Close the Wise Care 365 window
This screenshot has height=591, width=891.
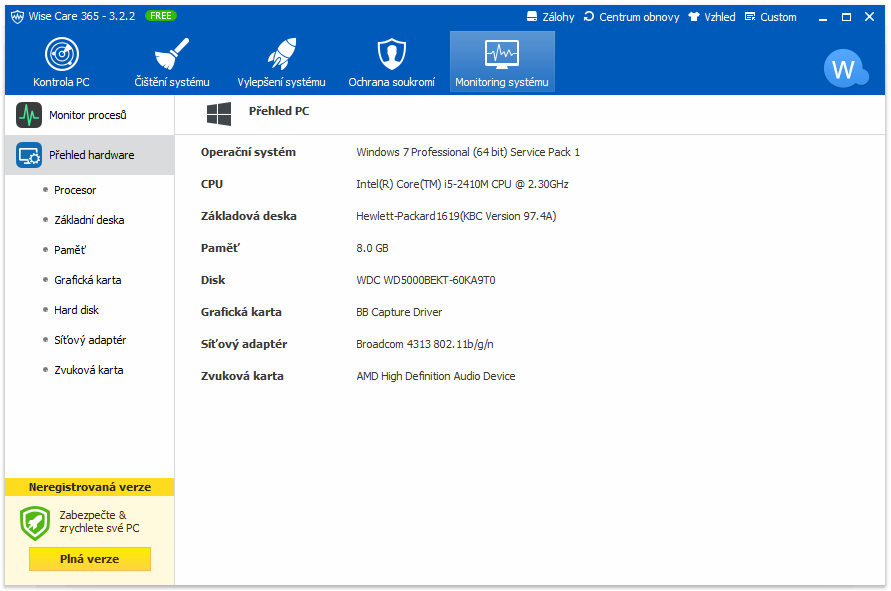869,16
